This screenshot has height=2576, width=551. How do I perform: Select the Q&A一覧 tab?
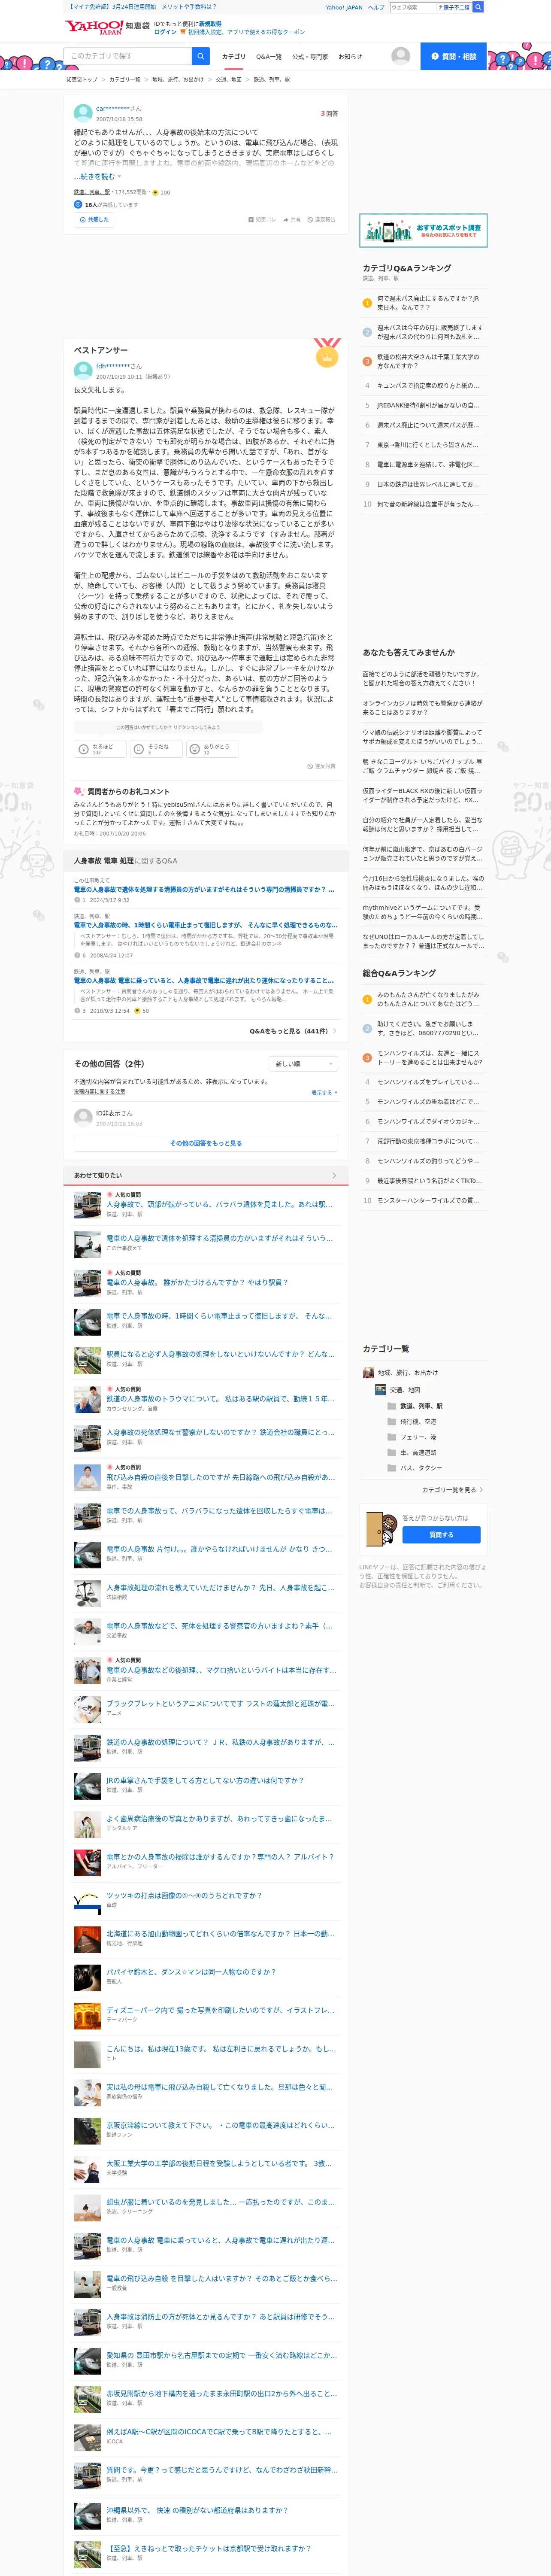(x=269, y=57)
